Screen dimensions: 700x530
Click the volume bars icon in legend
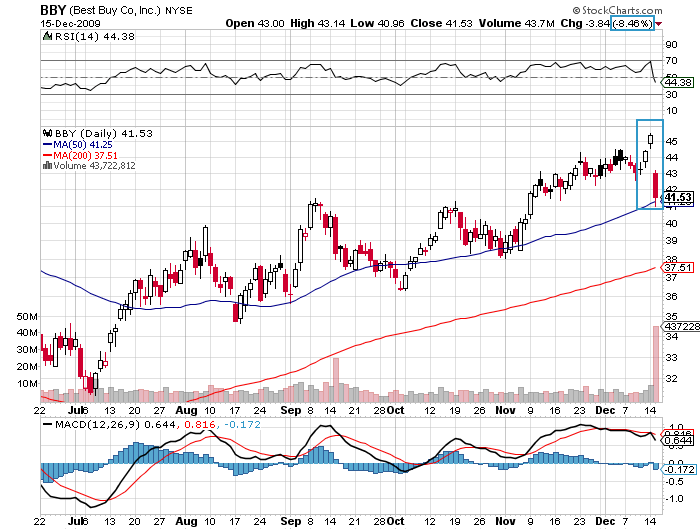click(47, 166)
